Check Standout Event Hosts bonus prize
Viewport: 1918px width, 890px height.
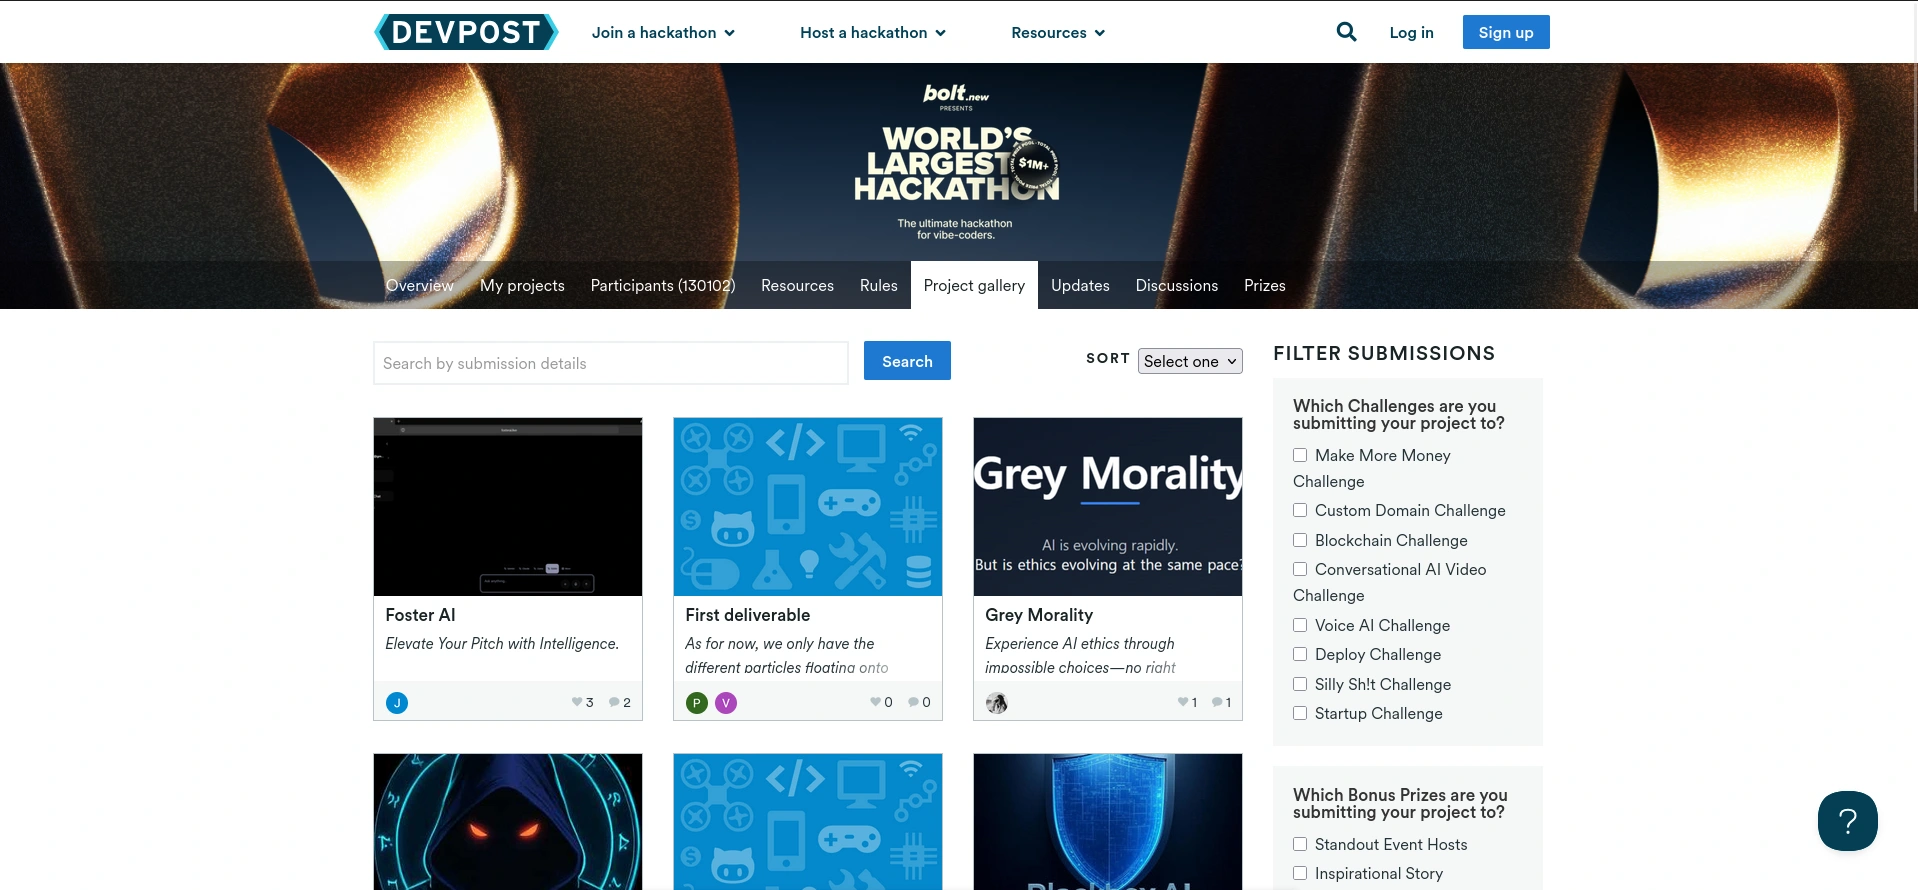coord(1300,844)
